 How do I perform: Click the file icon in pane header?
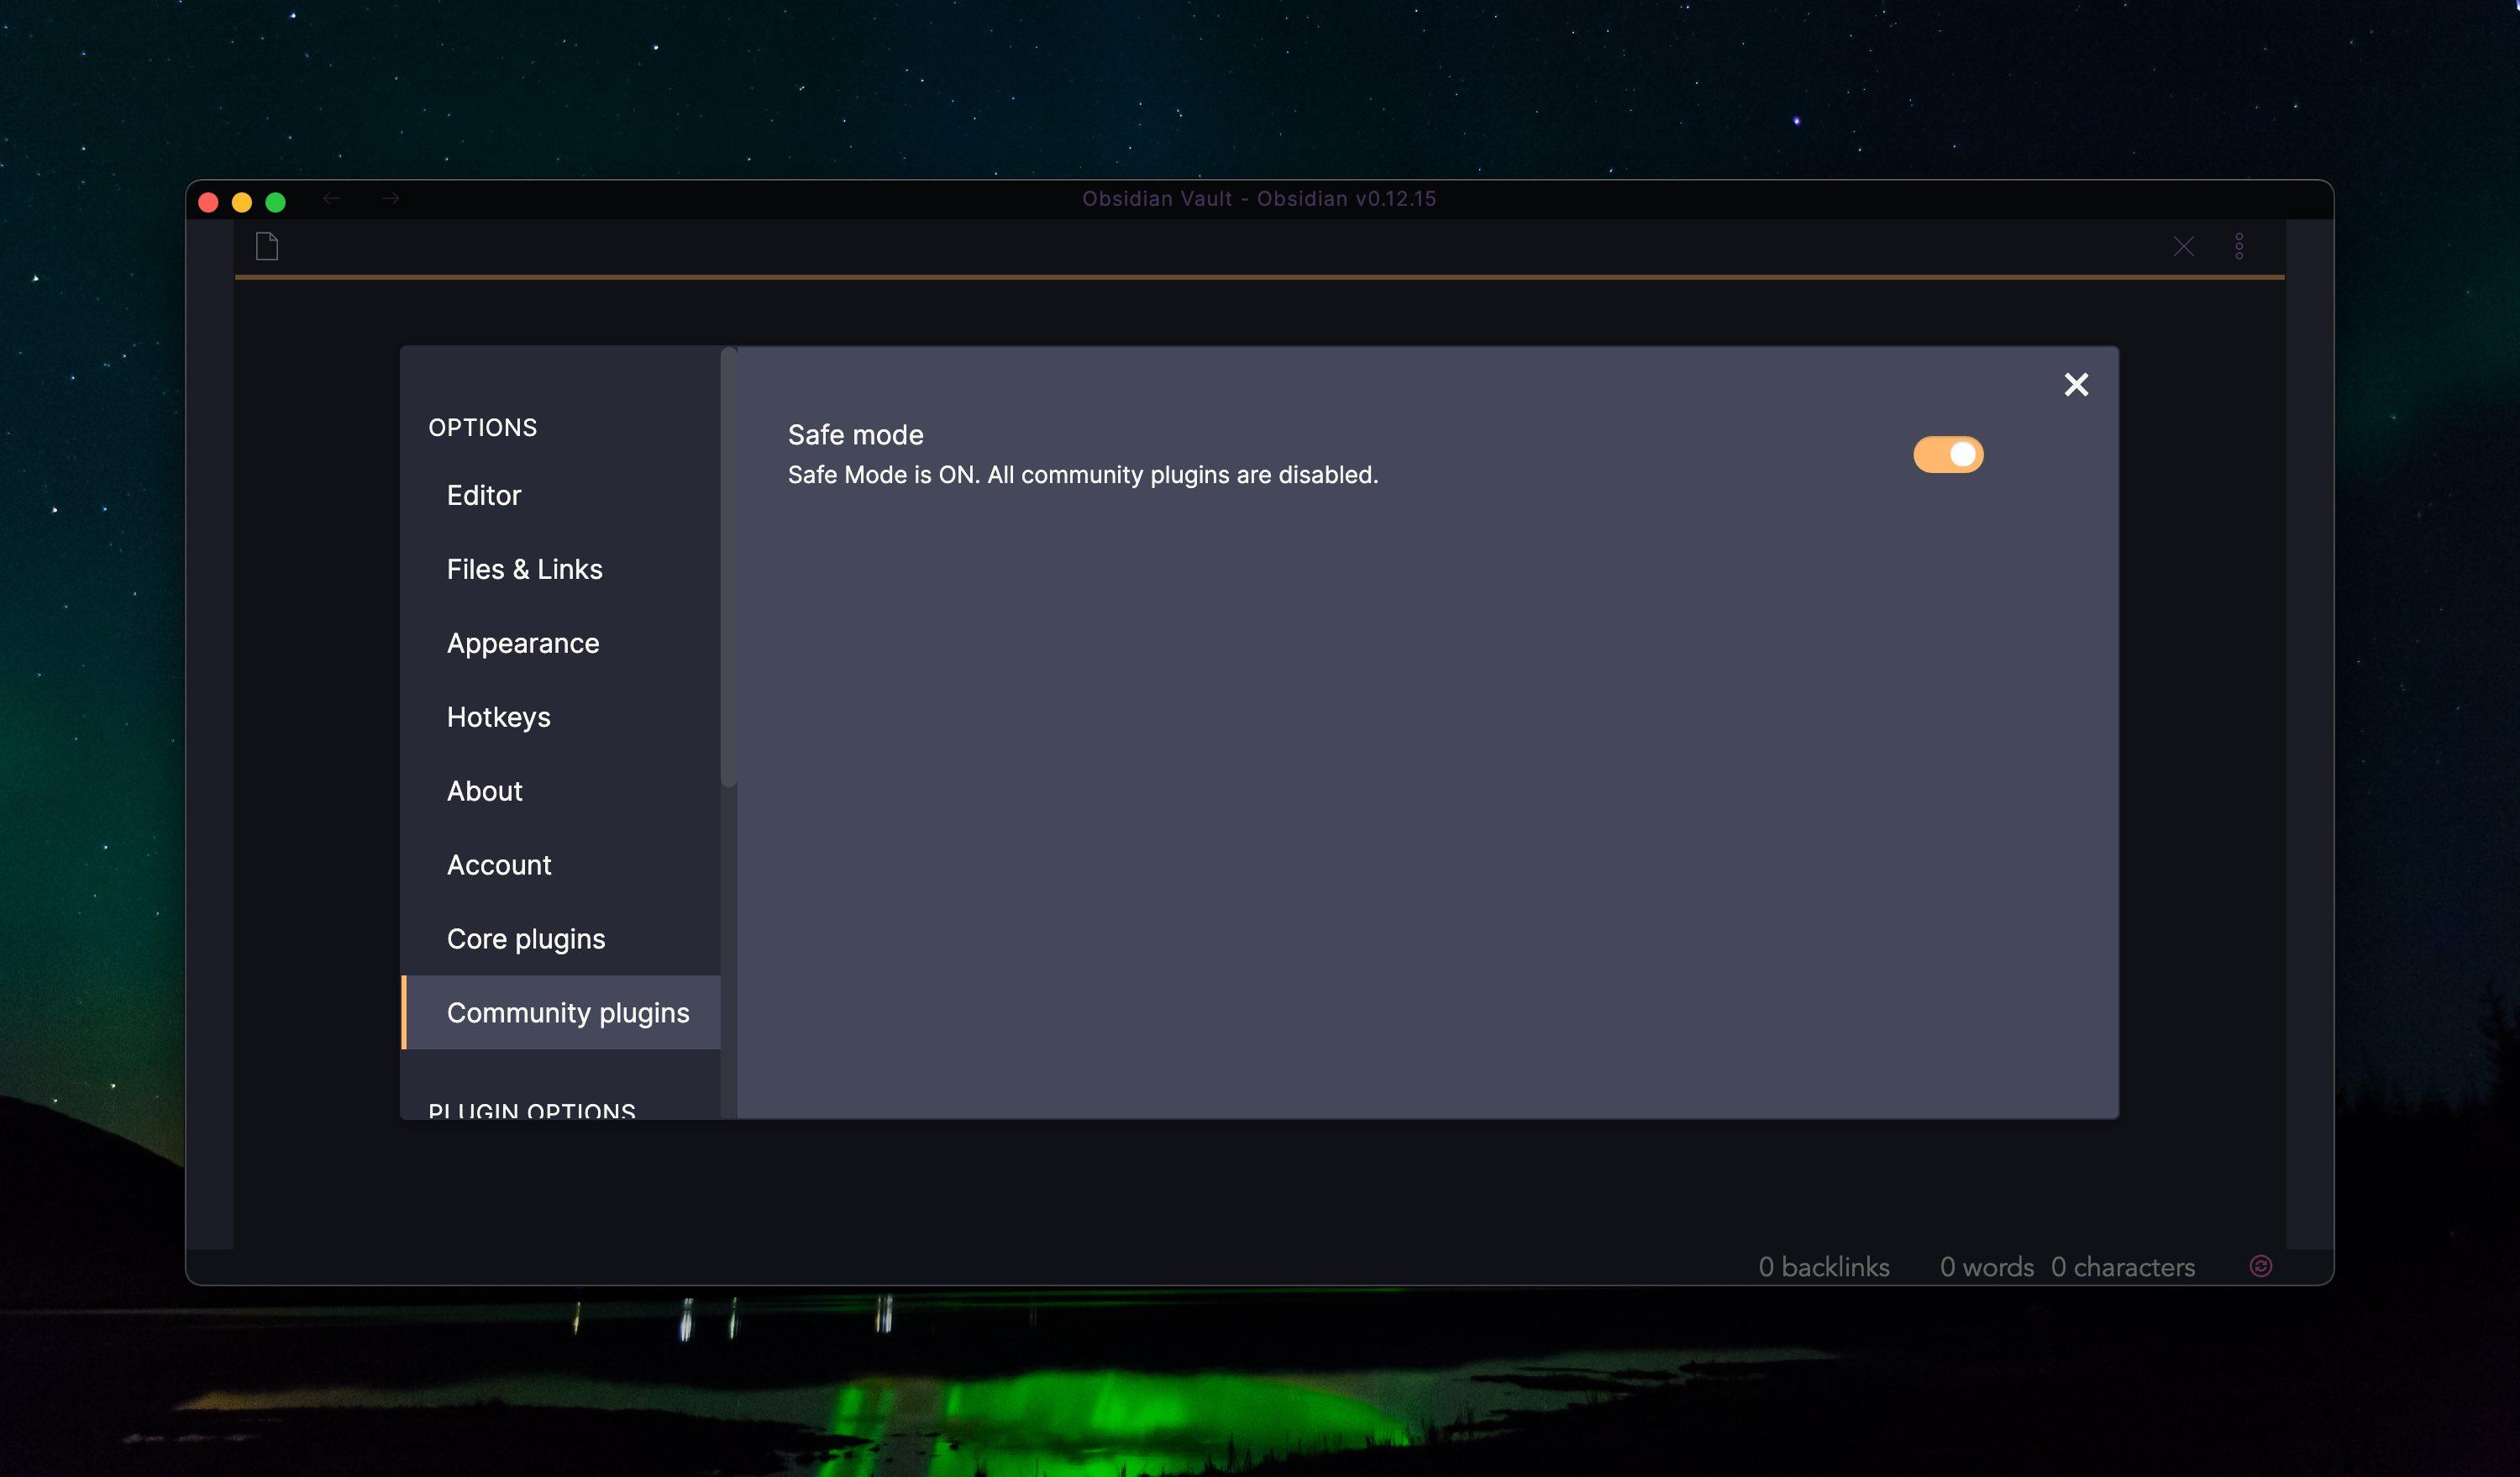(x=267, y=246)
